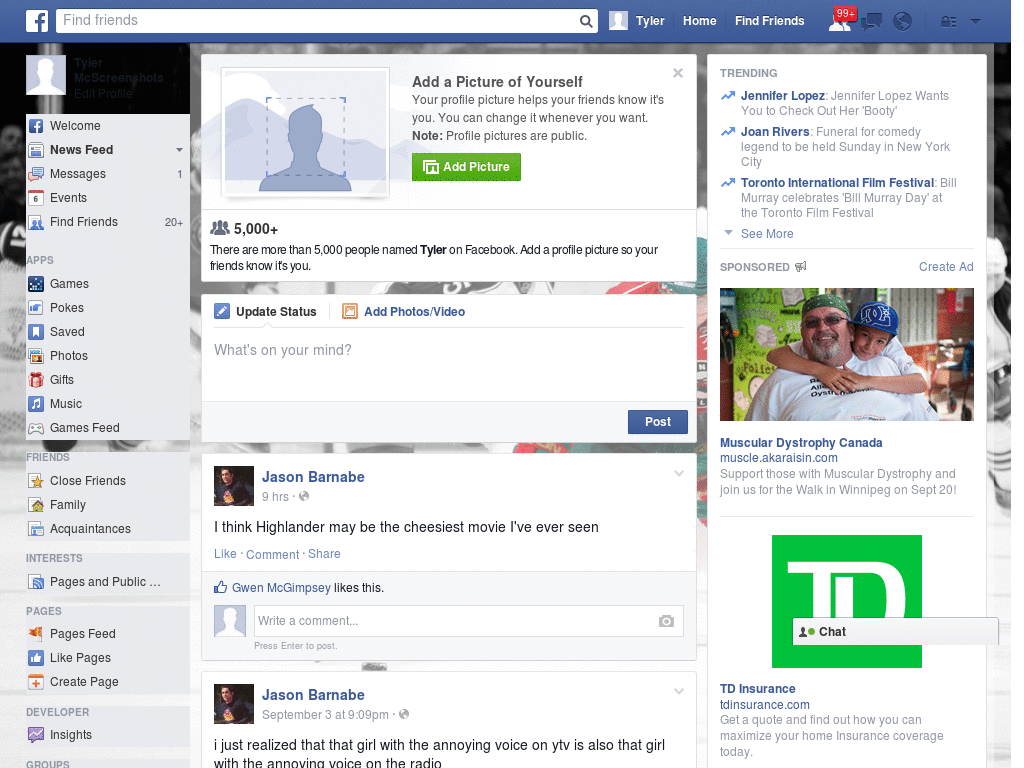Screen dimensions: 1024x768
Task: Click the Facebook logo in the top bar
Action: (x=37, y=21)
